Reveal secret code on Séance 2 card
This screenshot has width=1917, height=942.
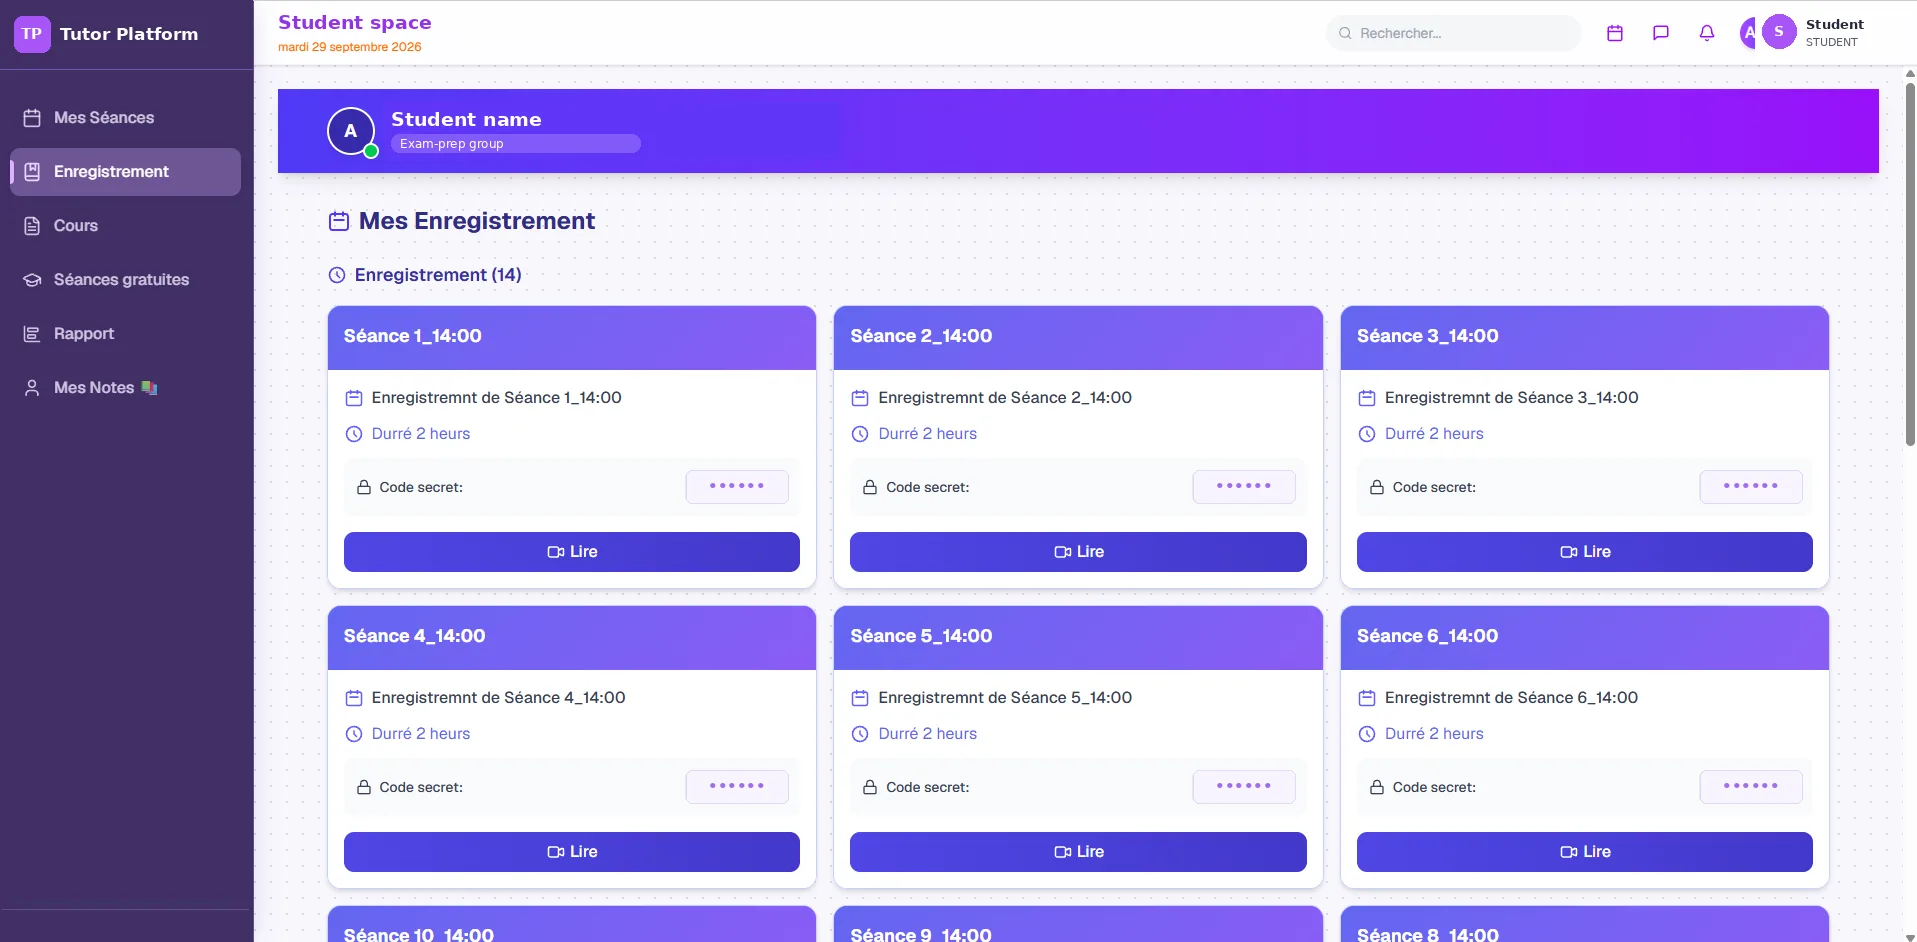pyautogui.click(x=1244, y=487)
